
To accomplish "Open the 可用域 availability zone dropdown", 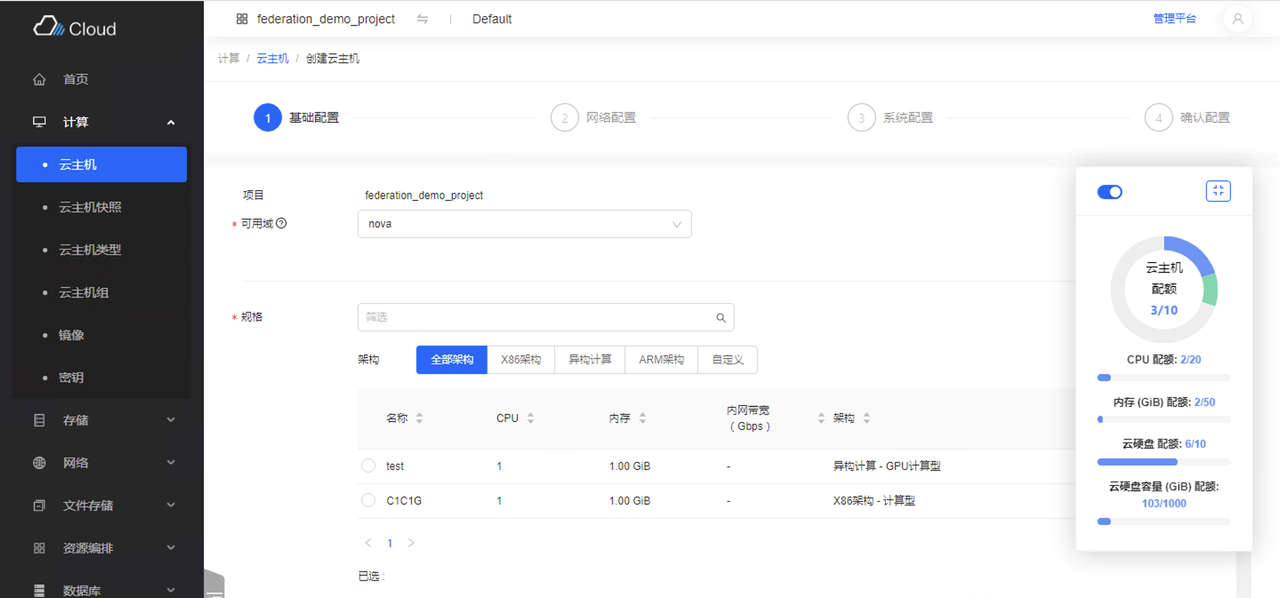I will (524, 224).
